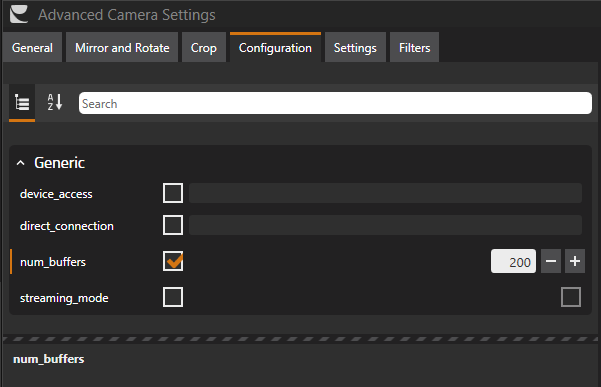Image resolution: width=601 pixels, height=387 pixels.
Task: Click the Advanced Camera Settings title
Action: coord(126,15)
